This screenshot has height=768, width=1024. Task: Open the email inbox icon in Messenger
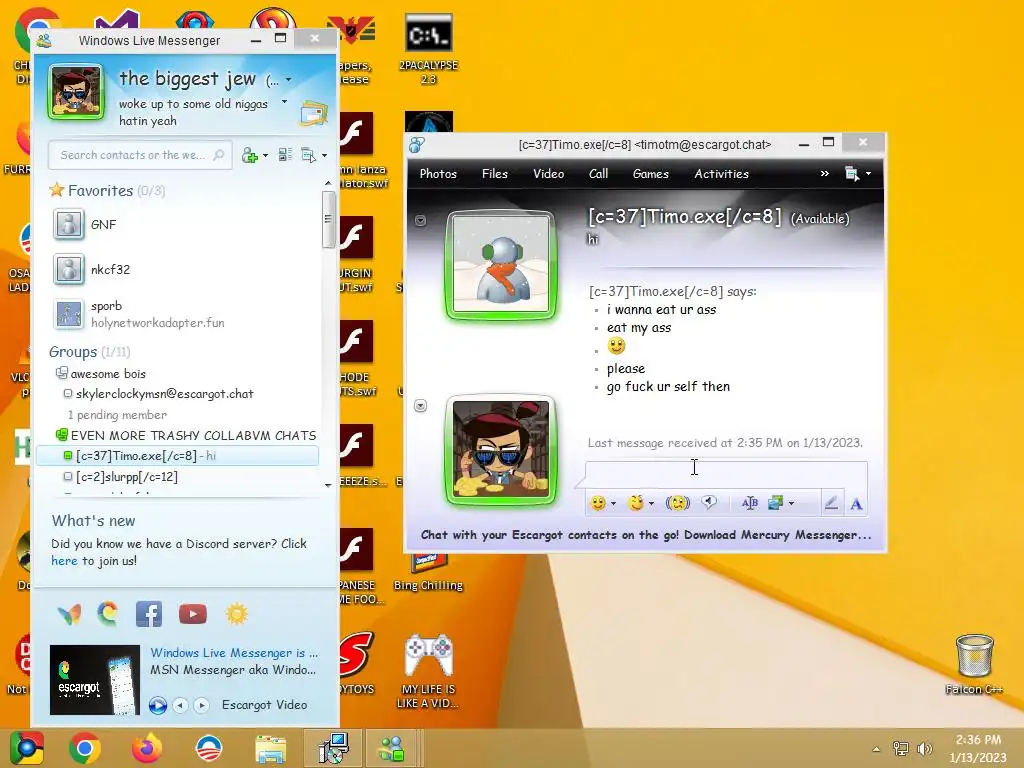[x=313, y=114]
